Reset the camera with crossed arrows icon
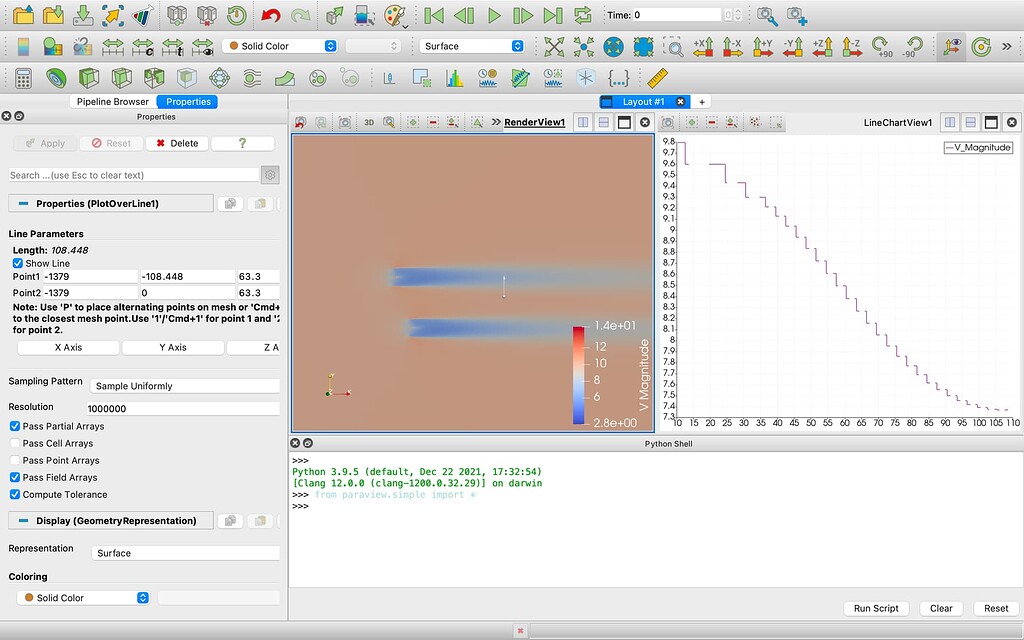 click(554, 46)
